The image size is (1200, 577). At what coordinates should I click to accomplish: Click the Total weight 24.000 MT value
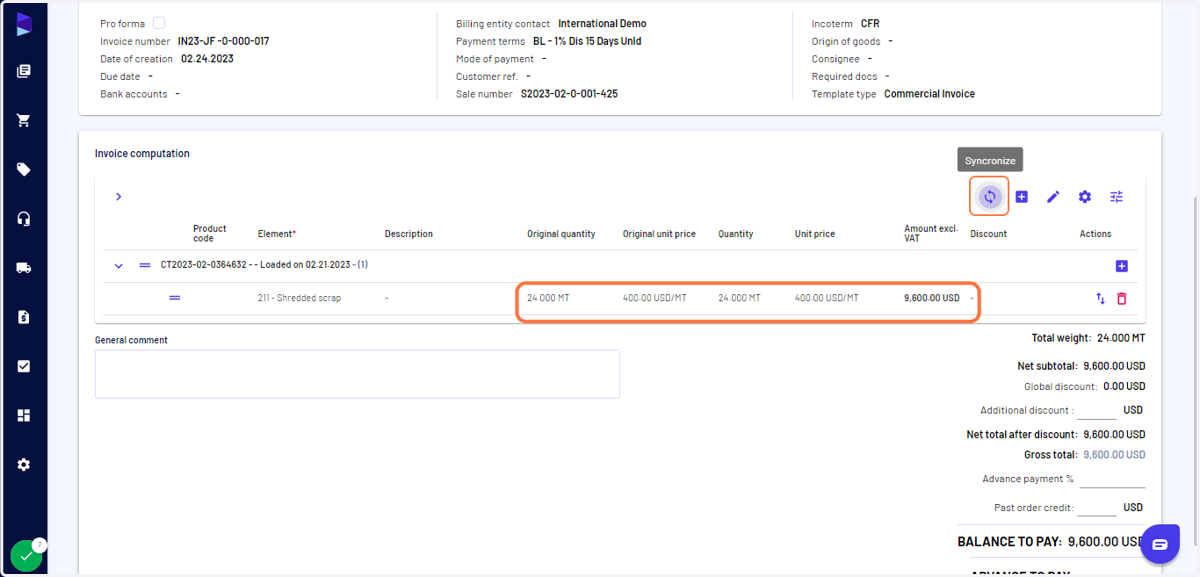pyautogui.click(x=1120, y=338)
